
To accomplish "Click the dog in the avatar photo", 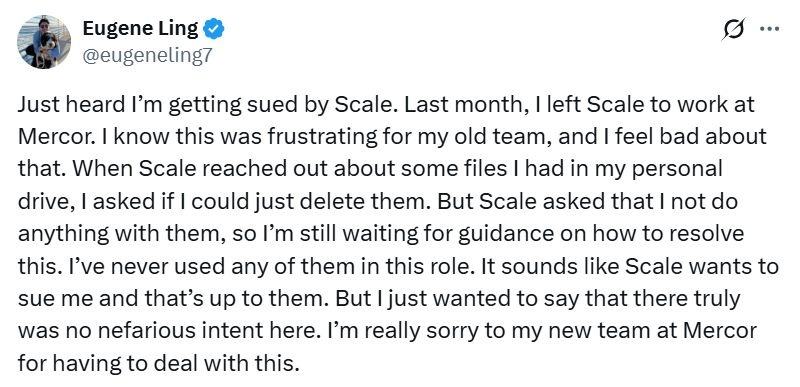I will (48, 48).
